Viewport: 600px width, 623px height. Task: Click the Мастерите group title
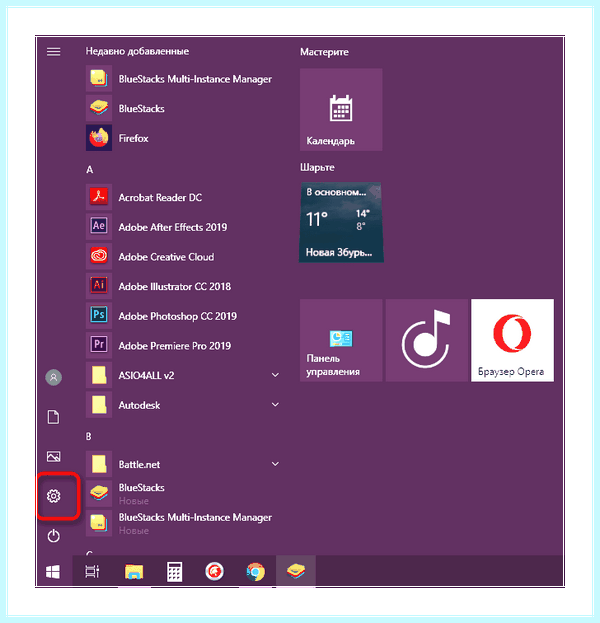(324, 52)
